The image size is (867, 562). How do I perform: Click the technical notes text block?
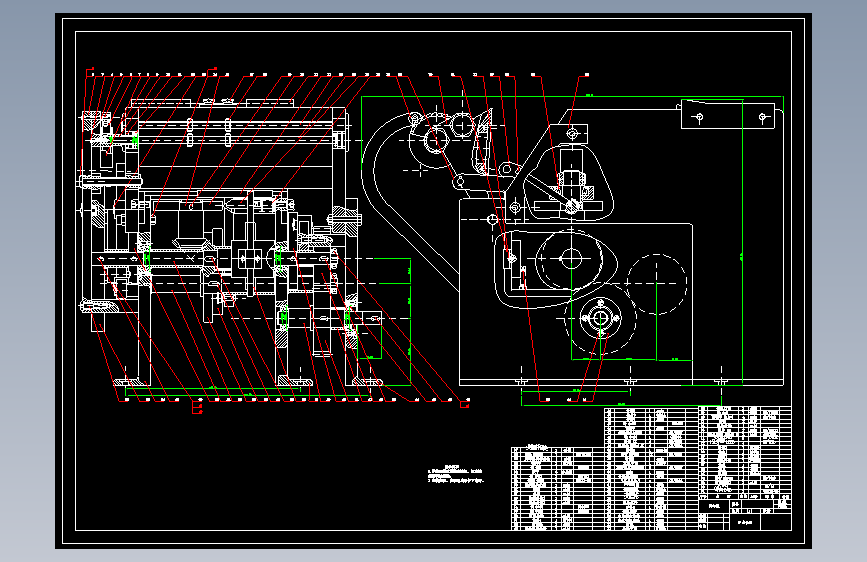tap(455, 474)
